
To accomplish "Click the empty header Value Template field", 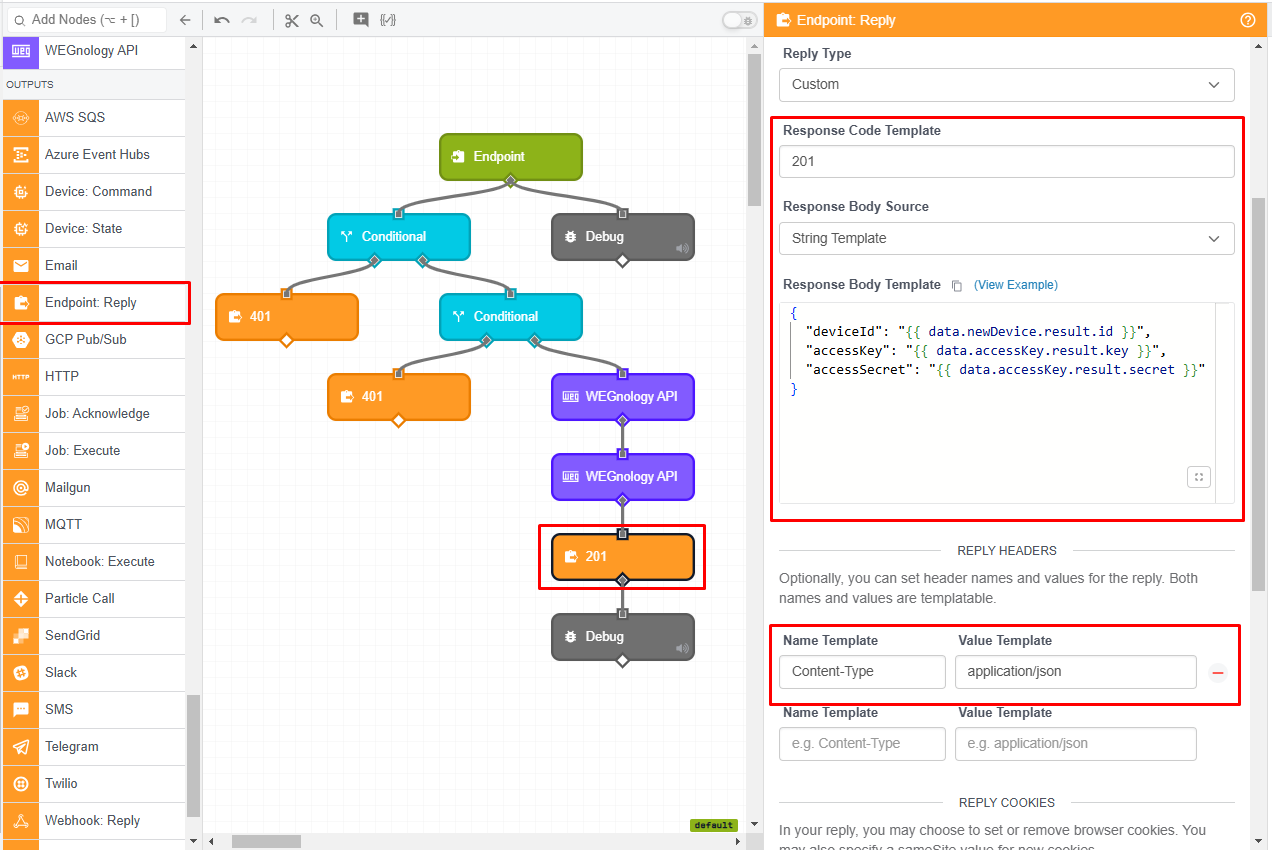I will (x=1076, y=744).
